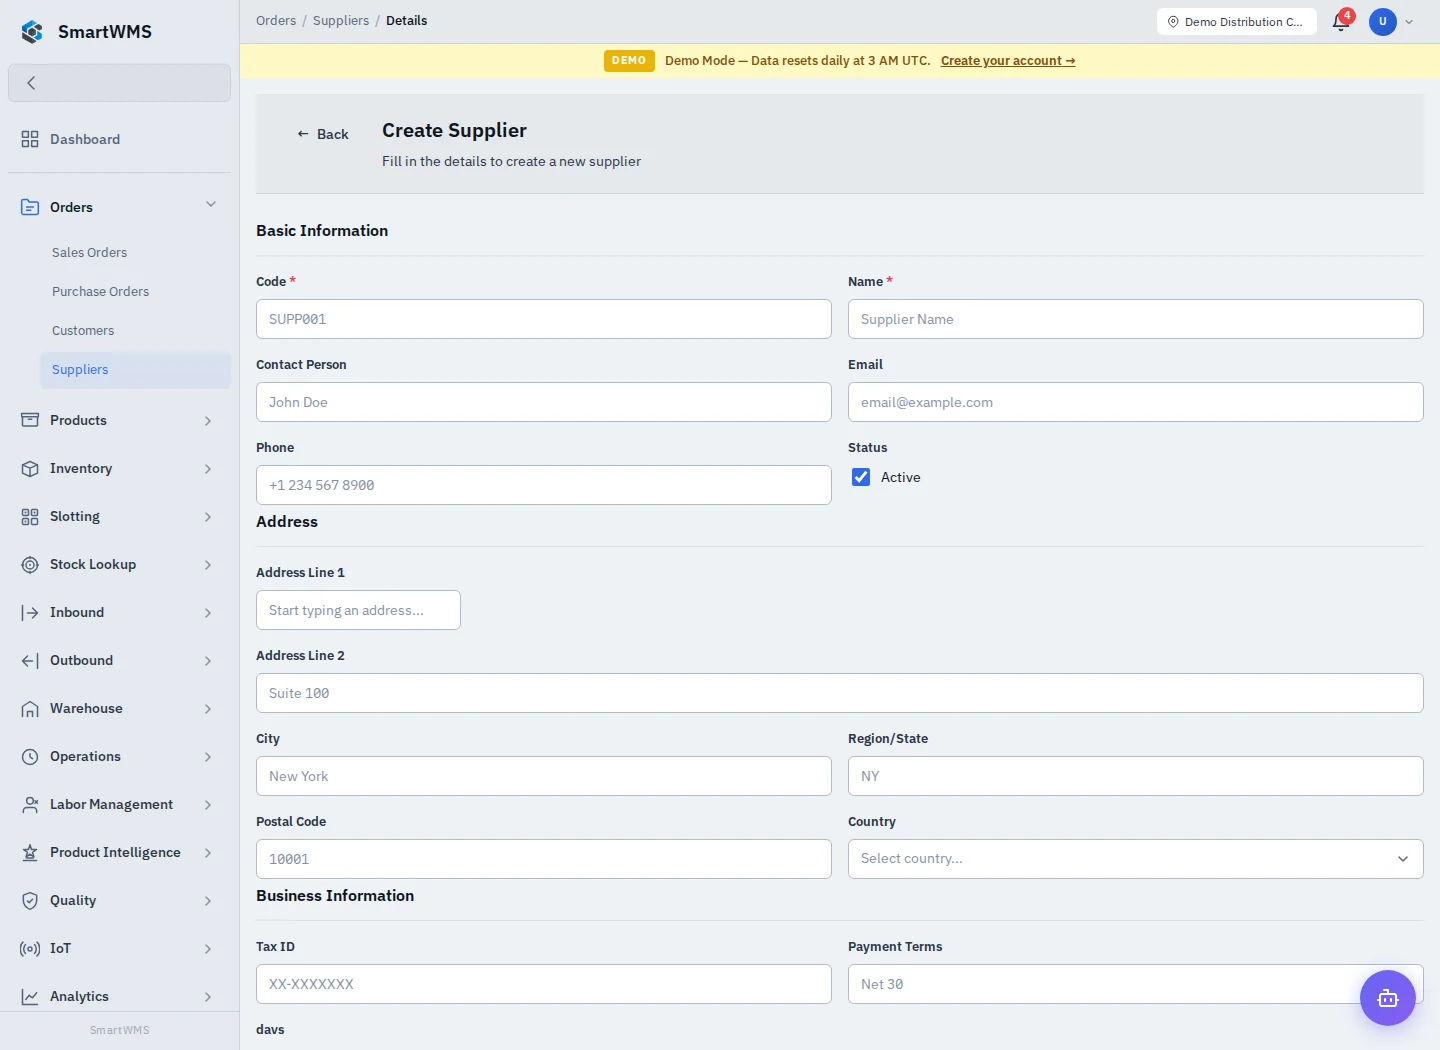Click the Stock Lookup target icon
The height and width of the screenshot is (1050, 1440).
pos(30,564)
